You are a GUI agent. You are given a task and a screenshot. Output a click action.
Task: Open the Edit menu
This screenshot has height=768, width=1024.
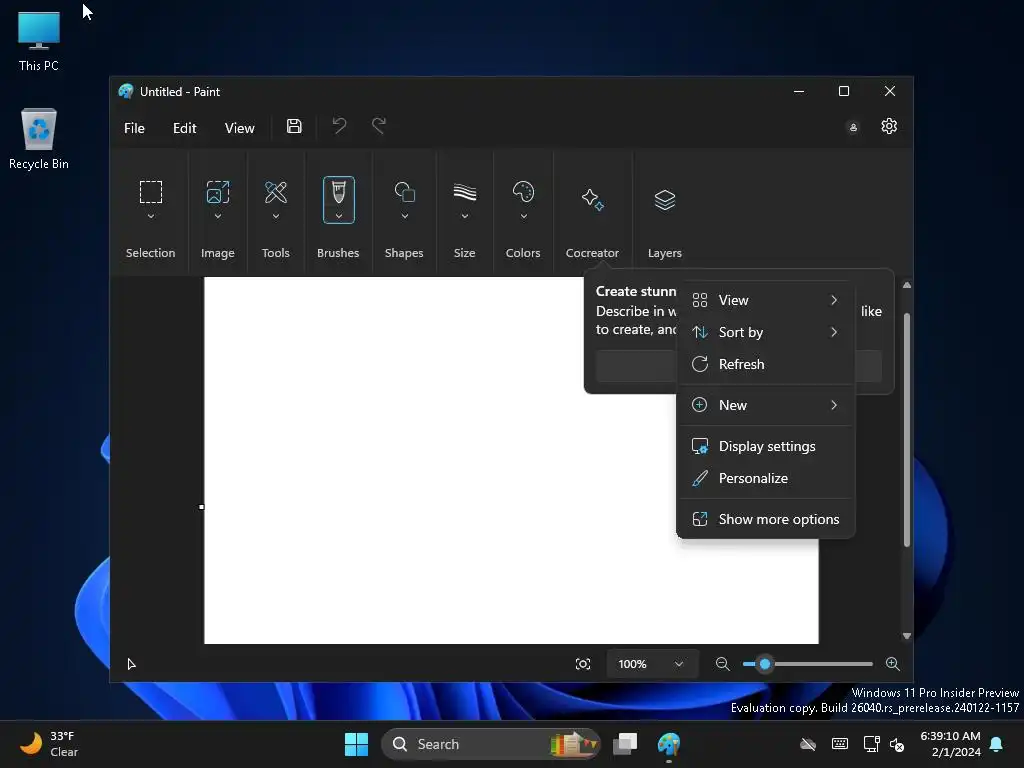coord(184,128)
